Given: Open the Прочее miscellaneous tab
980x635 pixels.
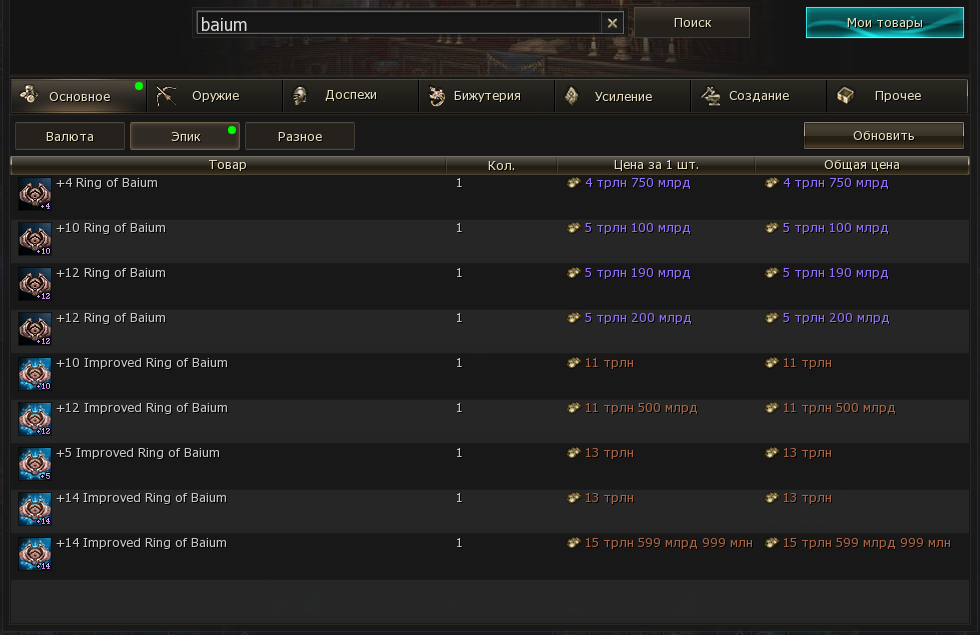Looking at the screenshot, I should pos(897,96).
